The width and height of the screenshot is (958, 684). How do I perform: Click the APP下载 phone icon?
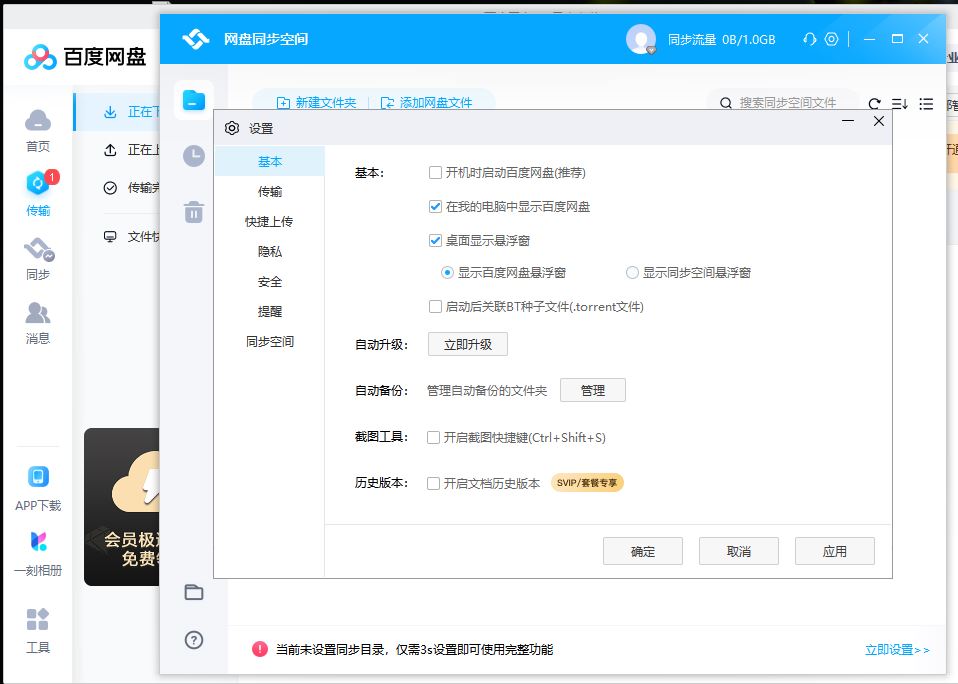(38, 476)
